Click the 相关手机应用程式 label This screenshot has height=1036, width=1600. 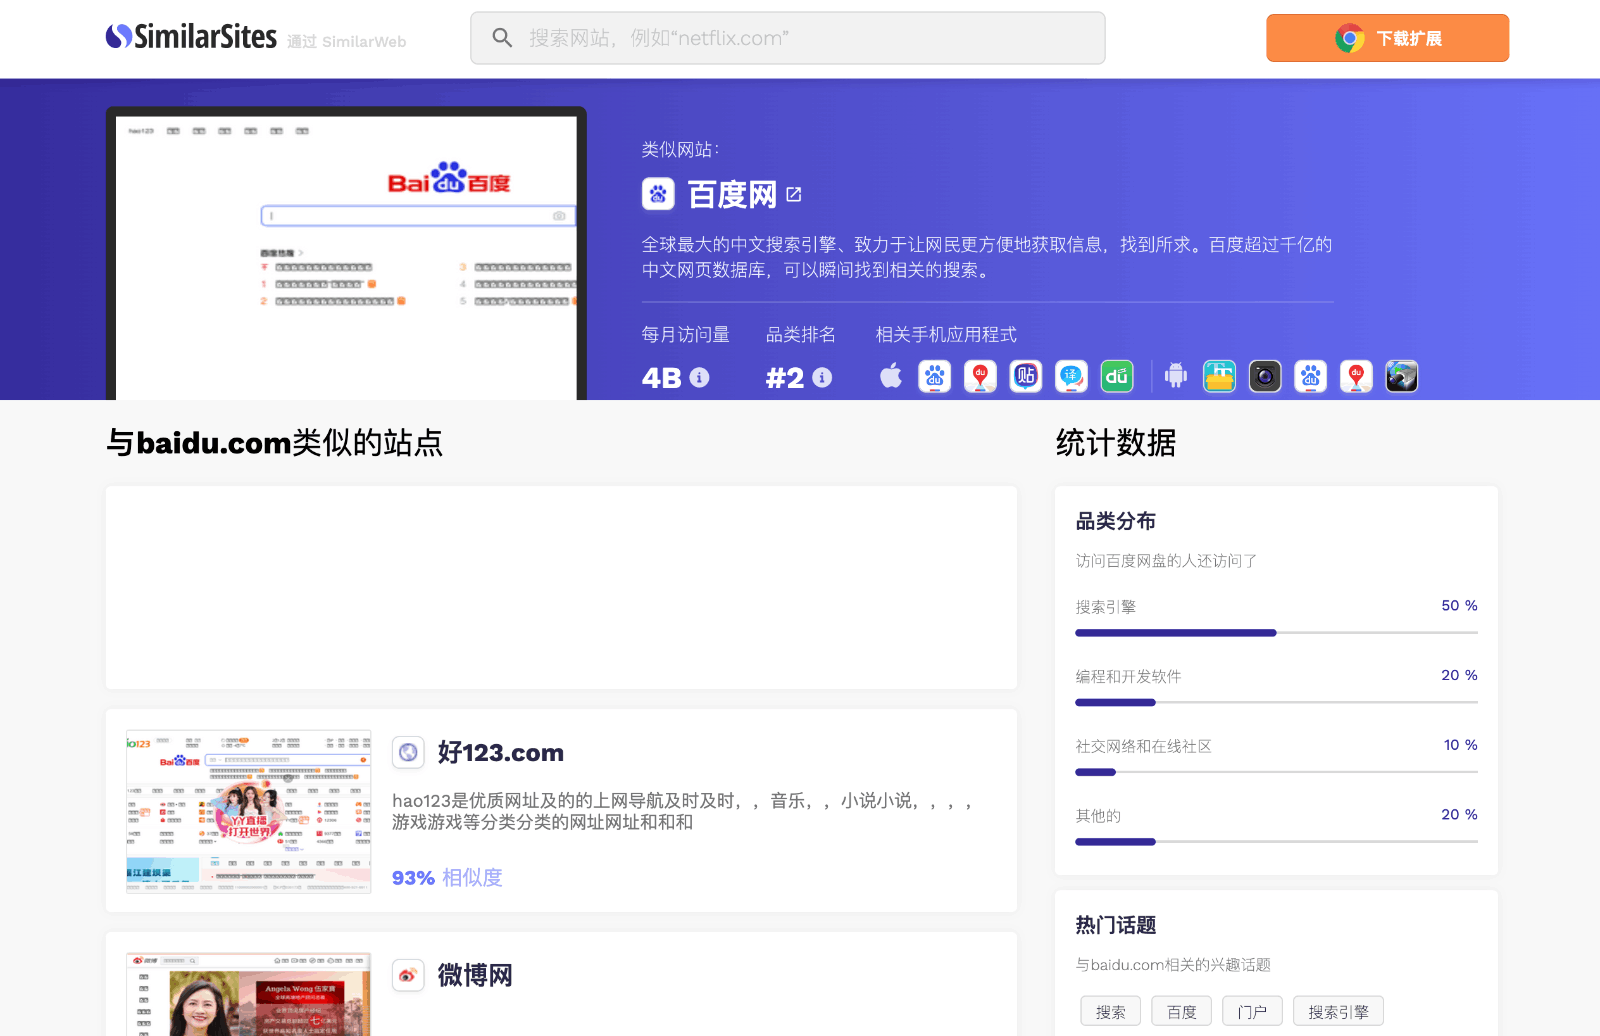click(x=946, y=334)
